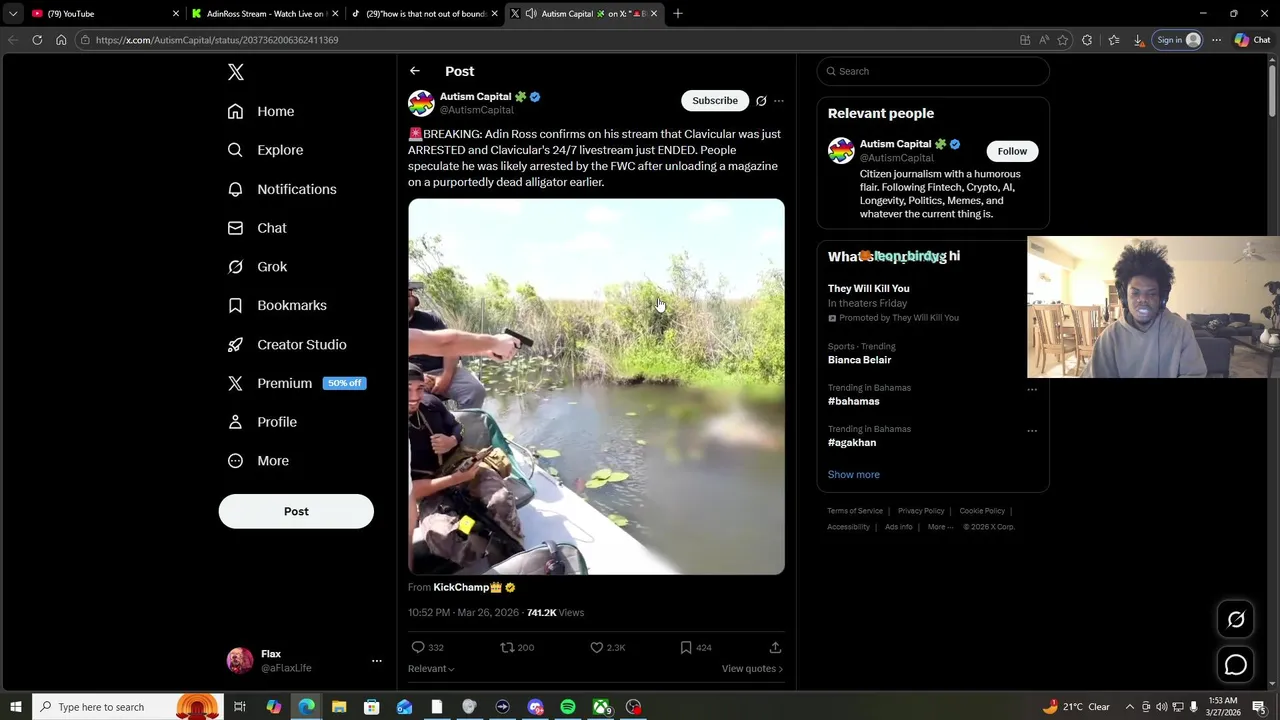Screen dimensions: 1280x720
Task: Click the reply icon with 332
Action: tap(418, 647)
